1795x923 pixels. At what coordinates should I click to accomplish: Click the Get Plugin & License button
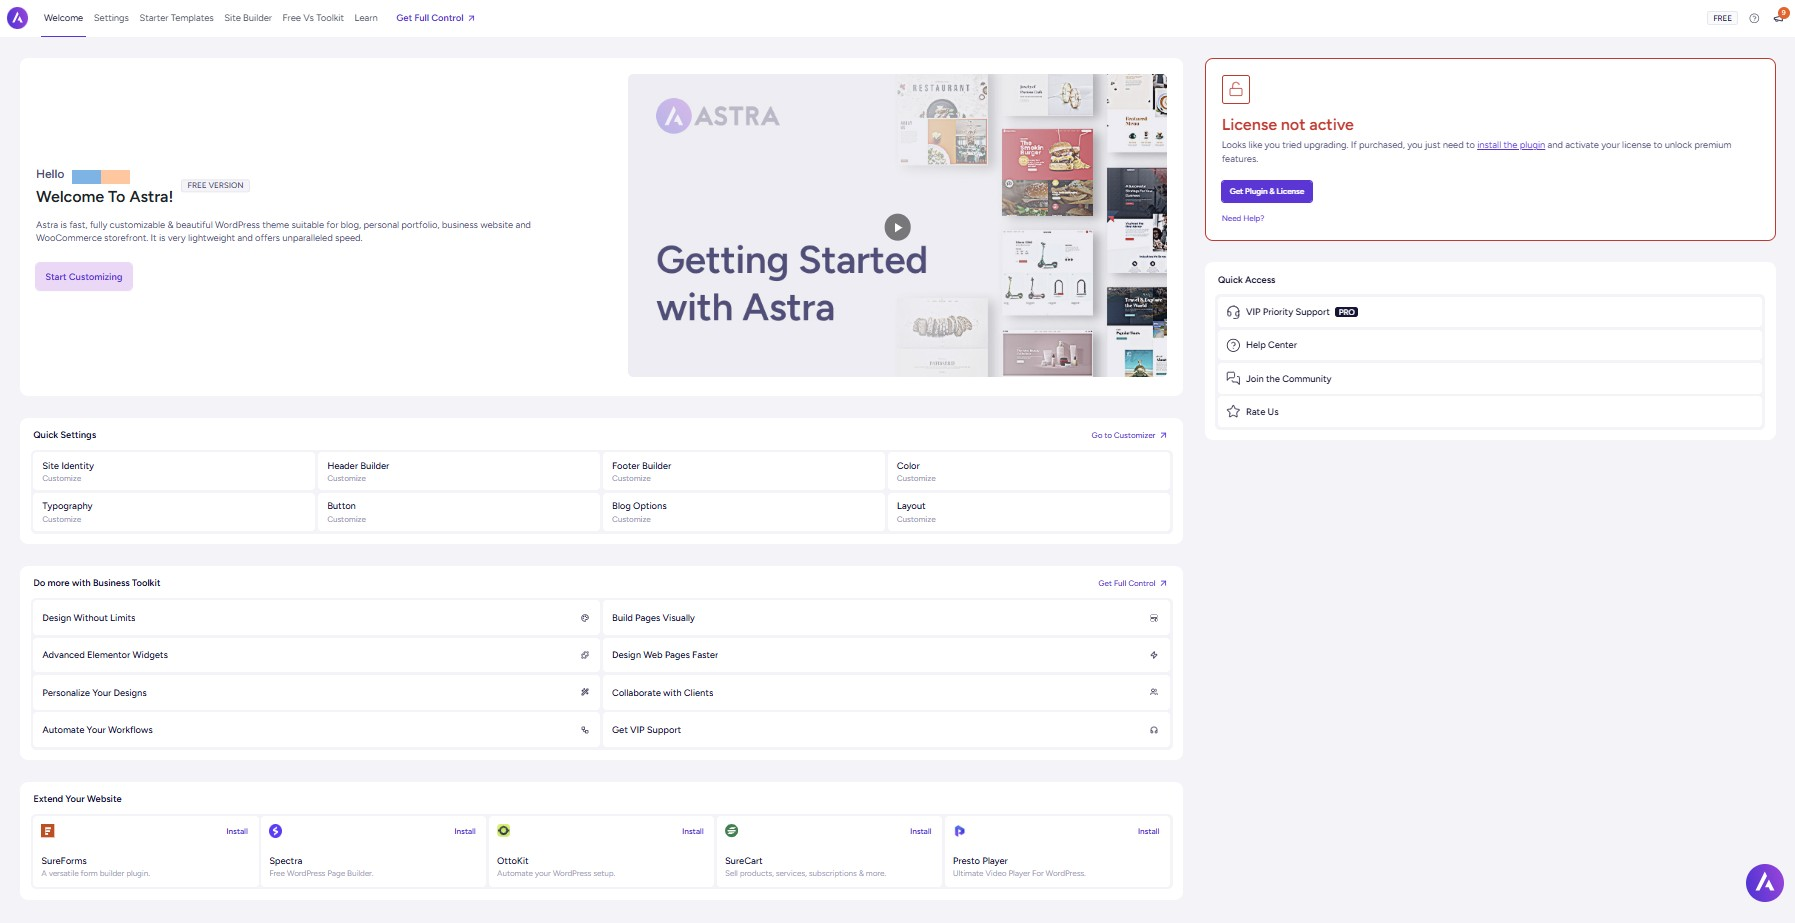tap(1267, 191)
